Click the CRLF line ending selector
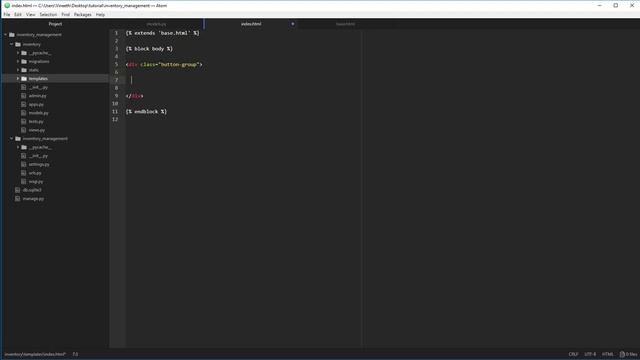 click(x=573, y=354)
